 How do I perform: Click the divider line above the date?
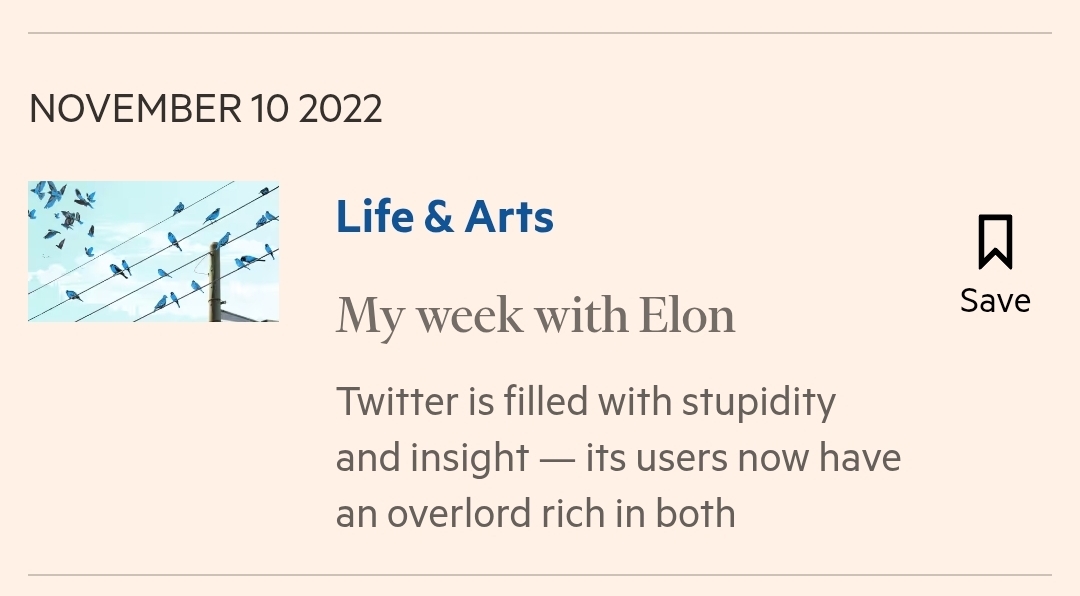pos(540,33)
